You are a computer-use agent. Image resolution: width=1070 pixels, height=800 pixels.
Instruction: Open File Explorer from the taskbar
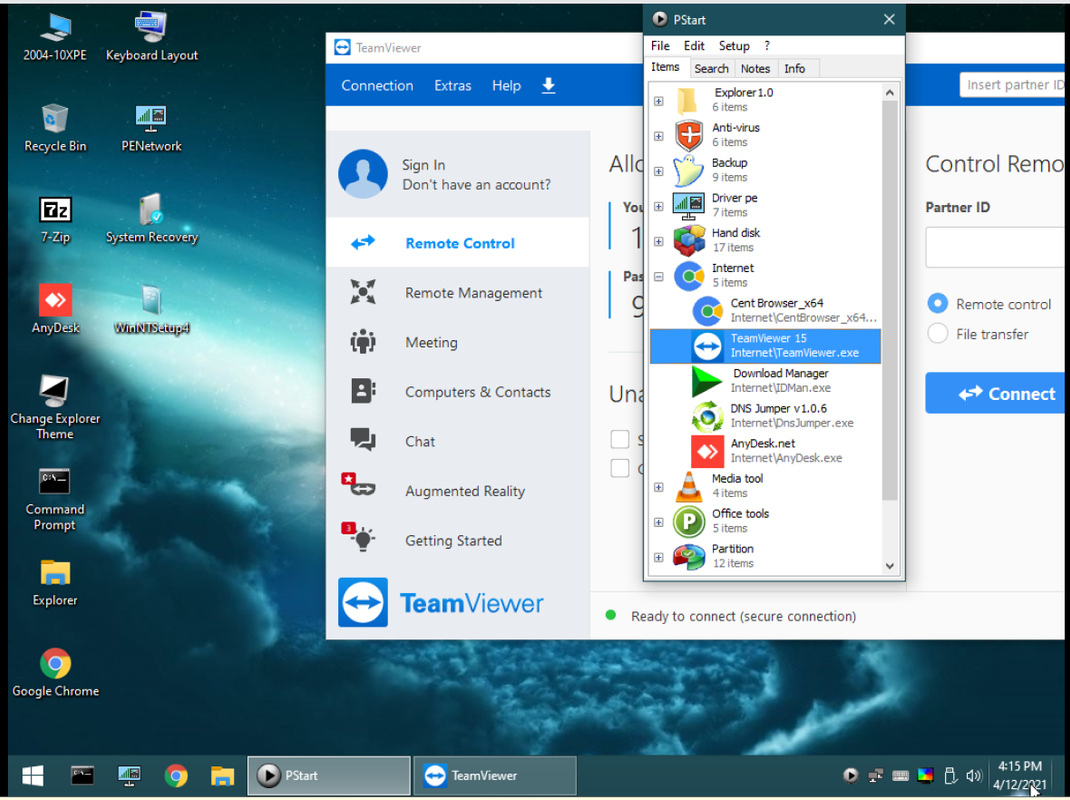[x=222, y=775]
